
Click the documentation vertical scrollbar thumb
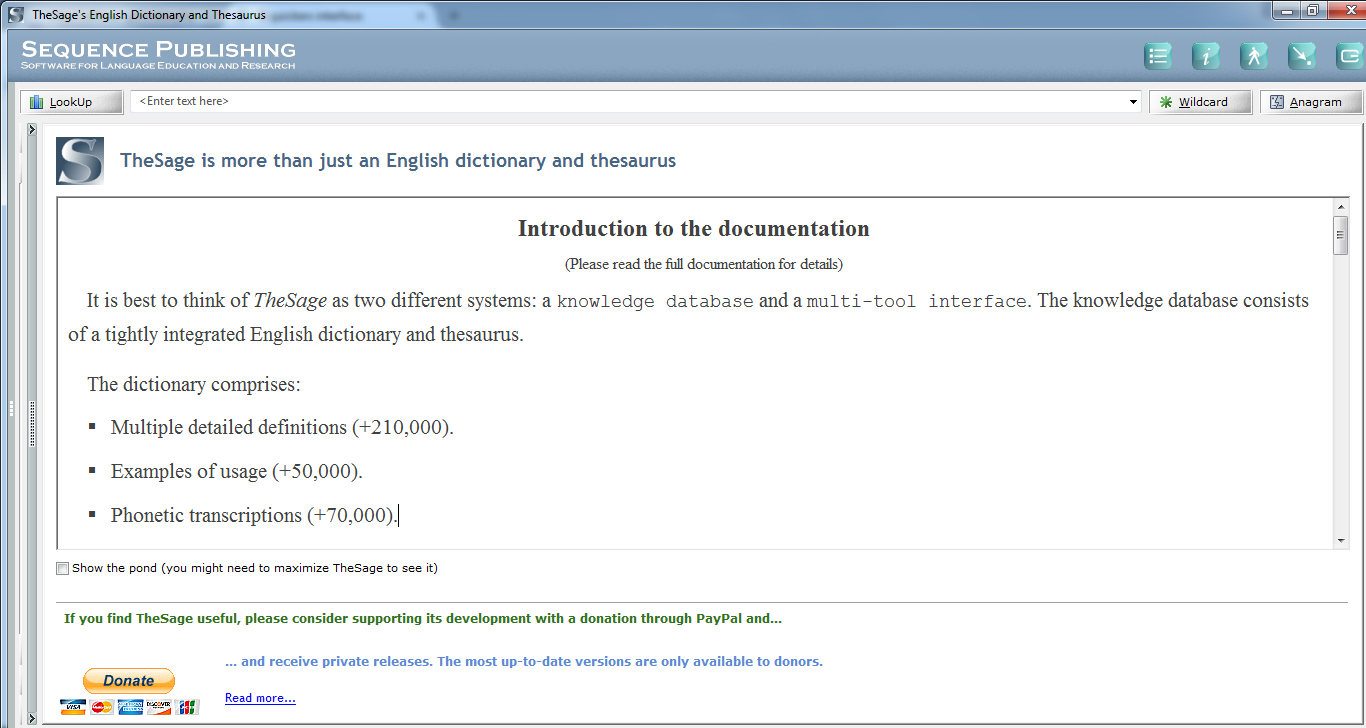(1341, 236)
